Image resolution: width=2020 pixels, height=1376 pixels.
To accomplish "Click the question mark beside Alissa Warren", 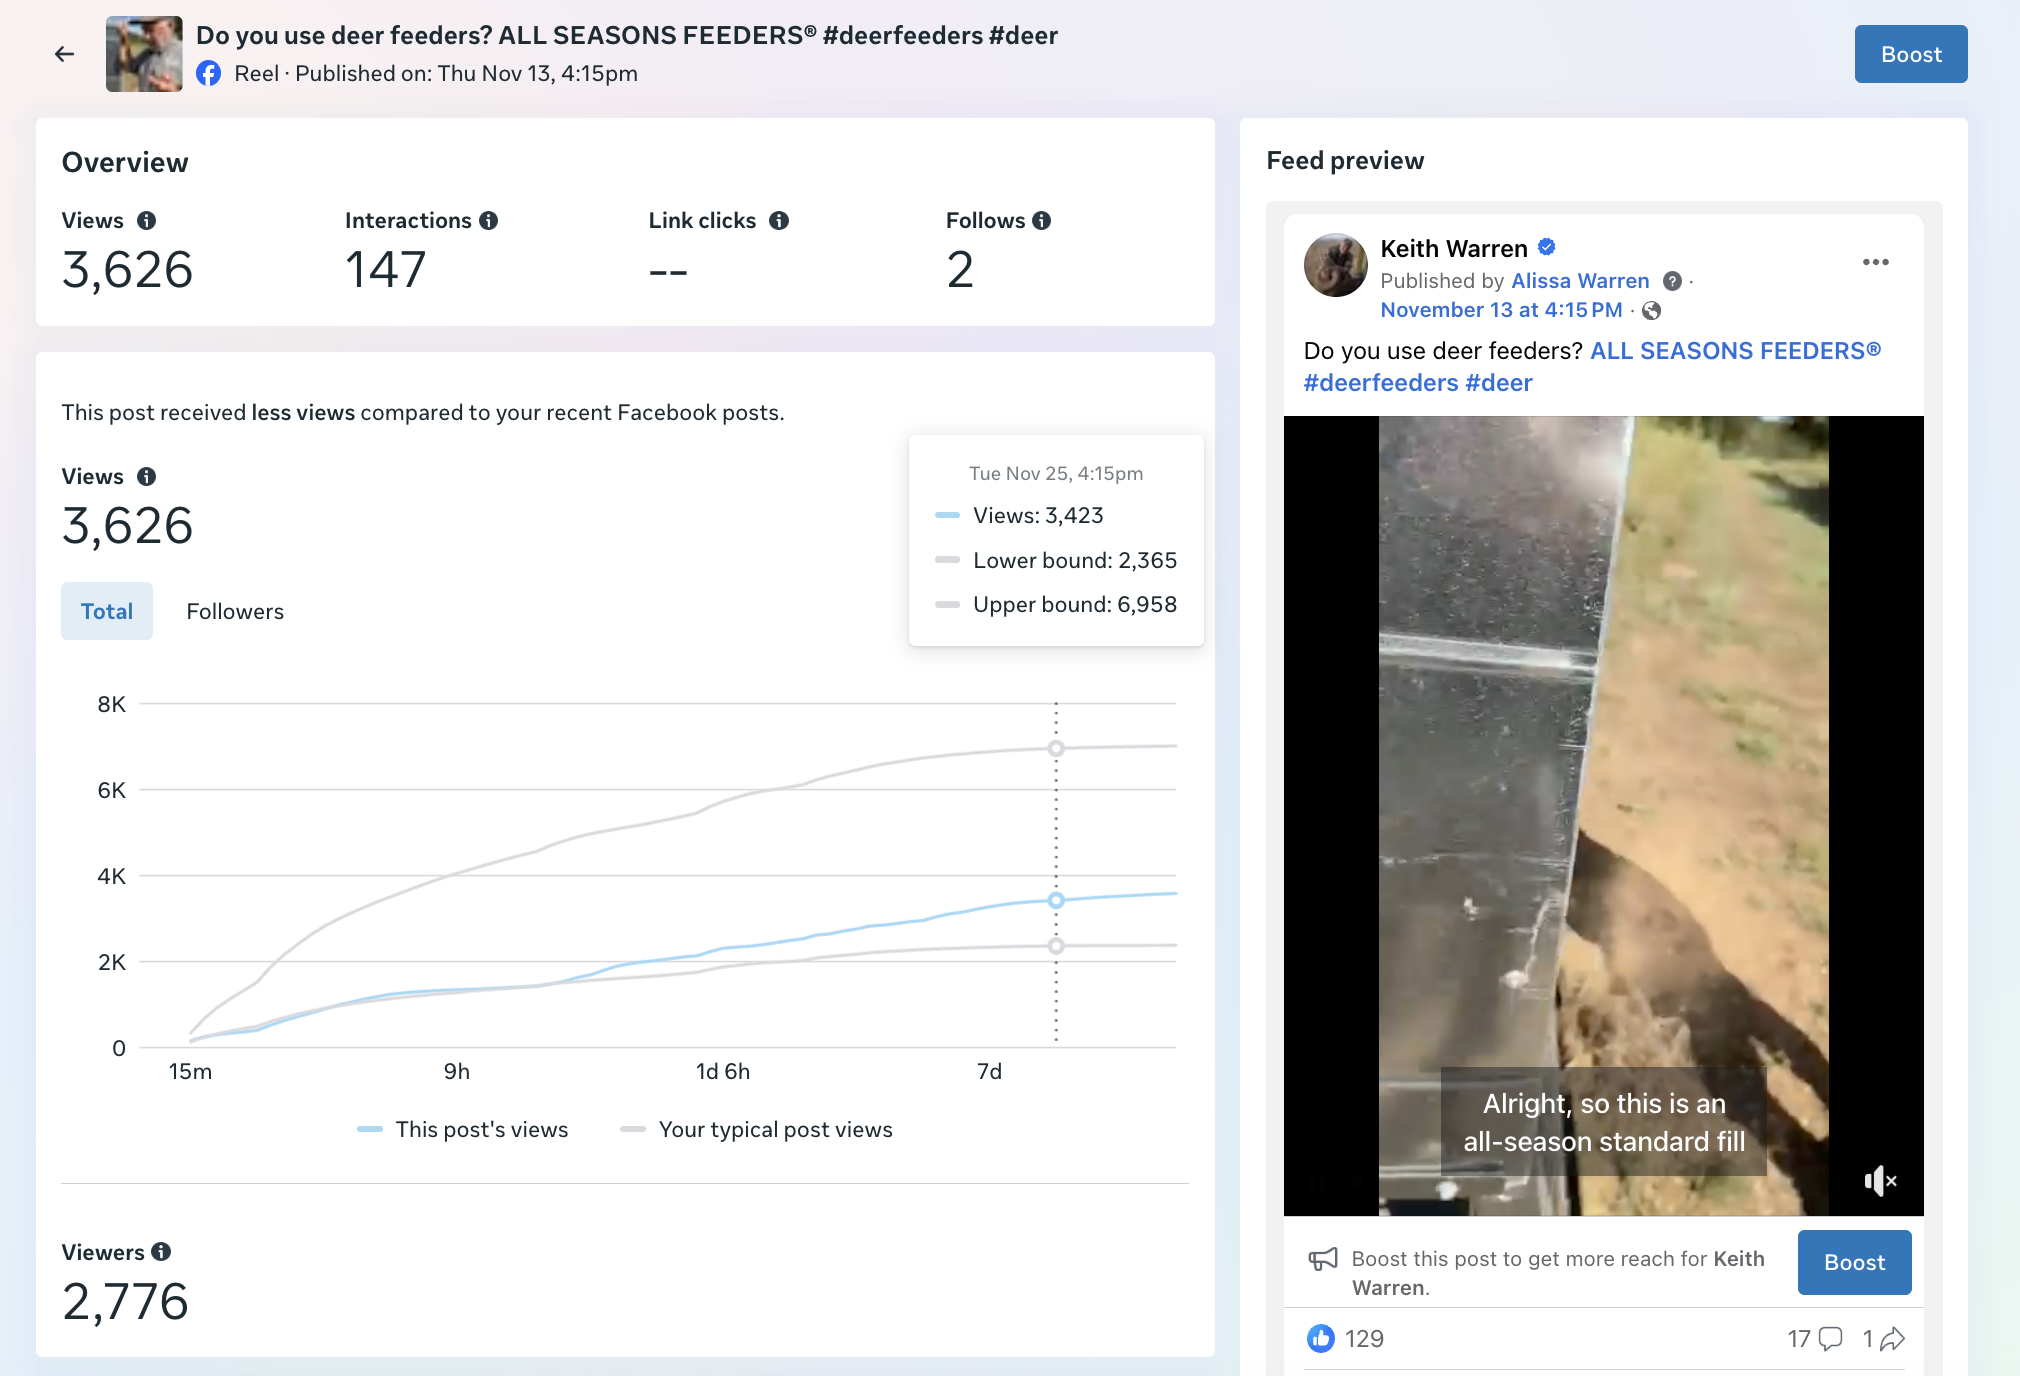I will pos(1672,281).
